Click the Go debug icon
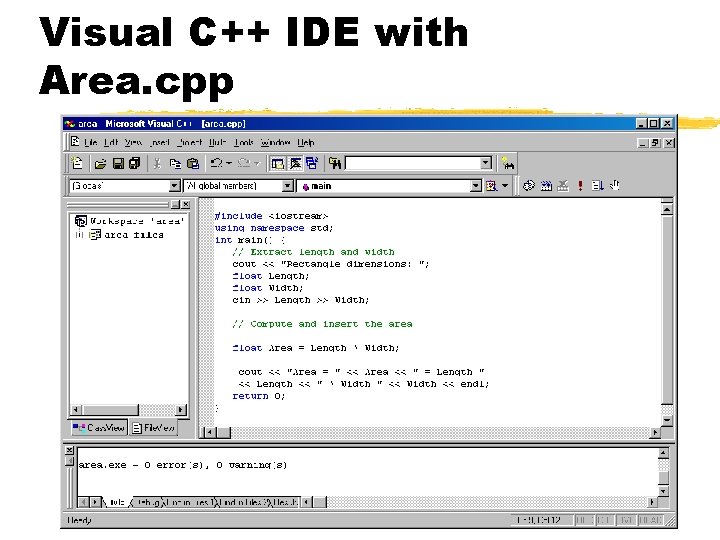Image resolution: width=720 pixels, height=540 pixels. (597, 186)
